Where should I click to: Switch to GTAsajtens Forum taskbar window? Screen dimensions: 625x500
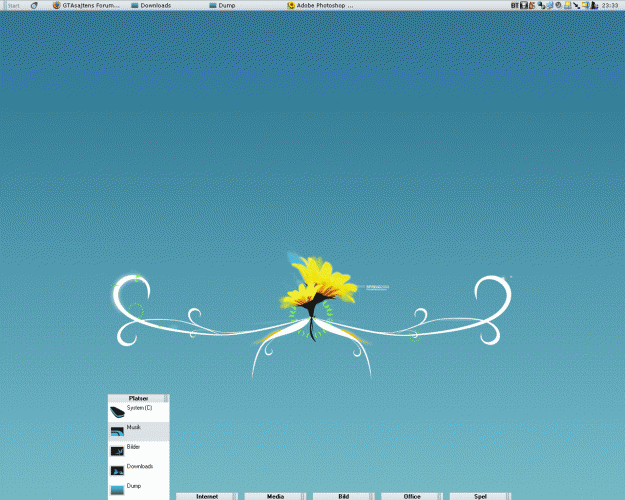(x=88, y=5)
